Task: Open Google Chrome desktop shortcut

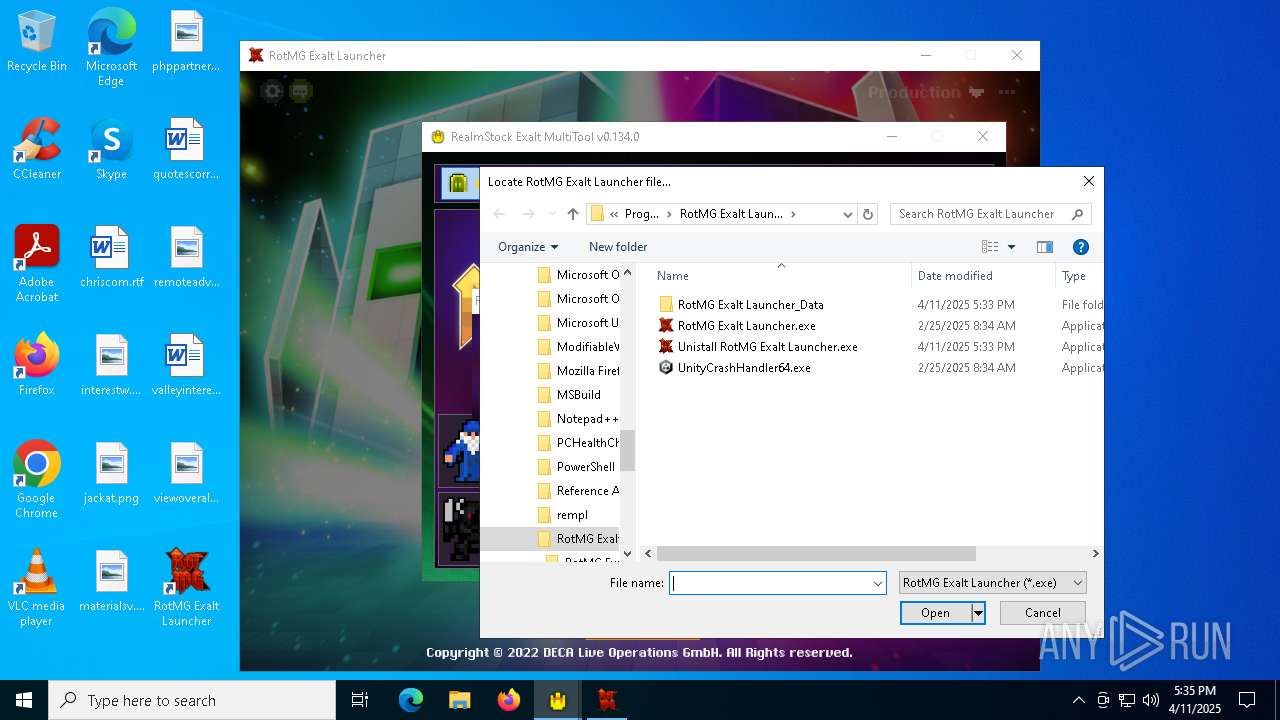Action: coord(37,480)
